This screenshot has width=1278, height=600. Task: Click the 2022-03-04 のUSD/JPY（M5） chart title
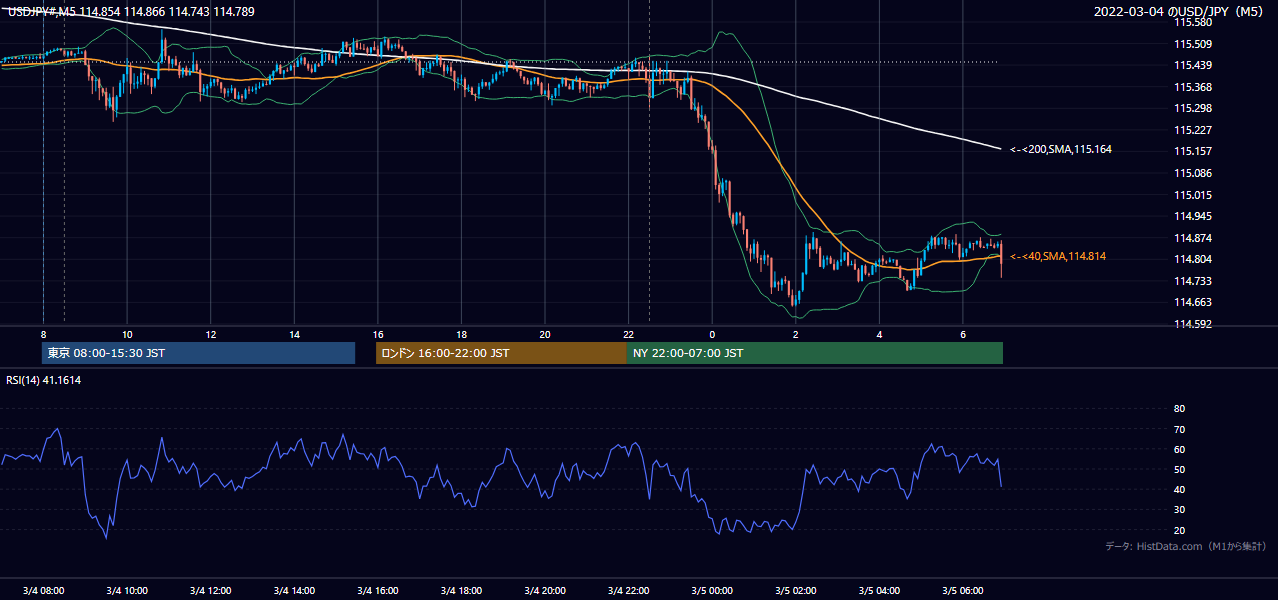point(1180,12)
